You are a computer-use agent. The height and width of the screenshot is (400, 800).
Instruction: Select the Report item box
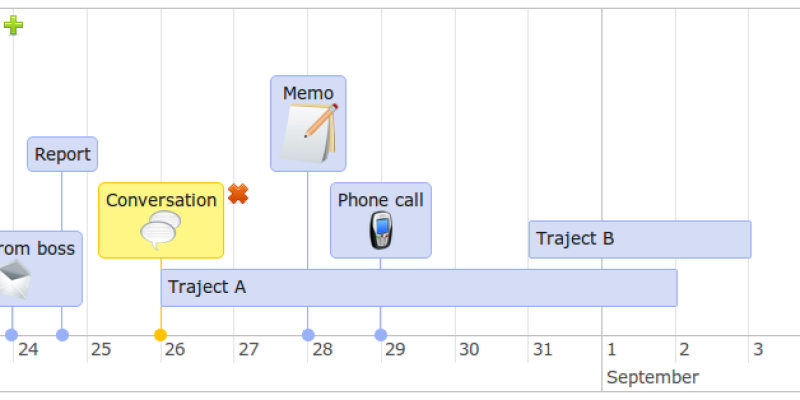(62, 154)
